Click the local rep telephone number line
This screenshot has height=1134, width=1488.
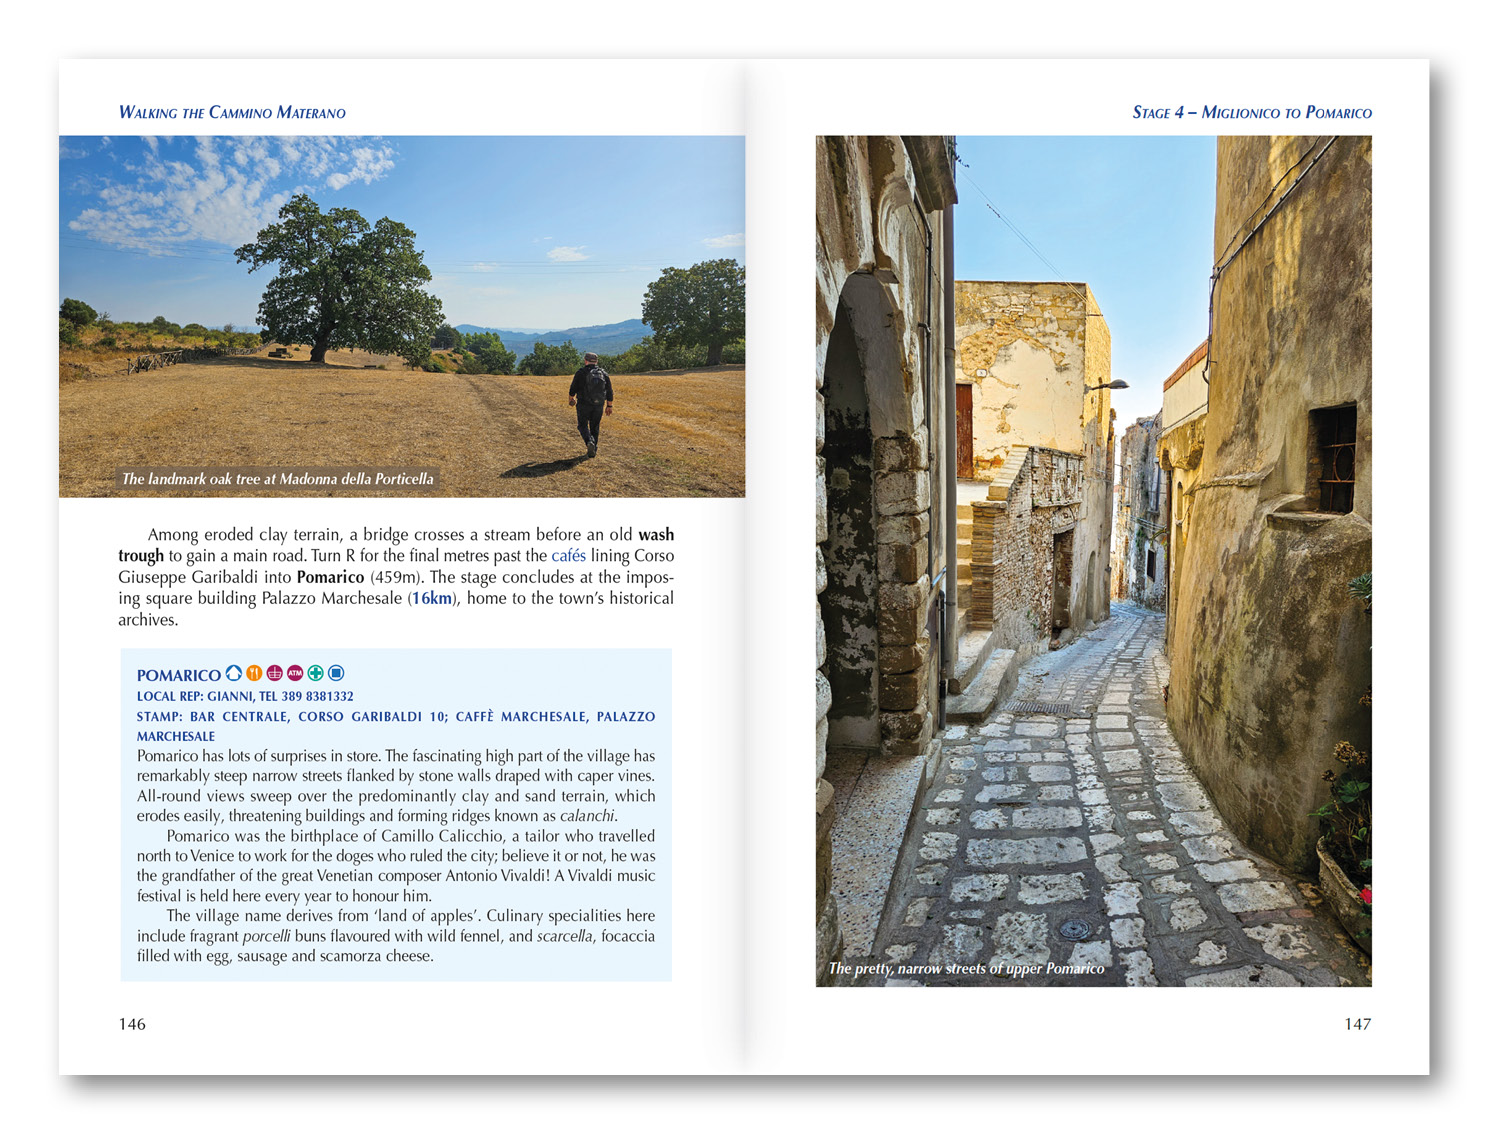point(245,696)
